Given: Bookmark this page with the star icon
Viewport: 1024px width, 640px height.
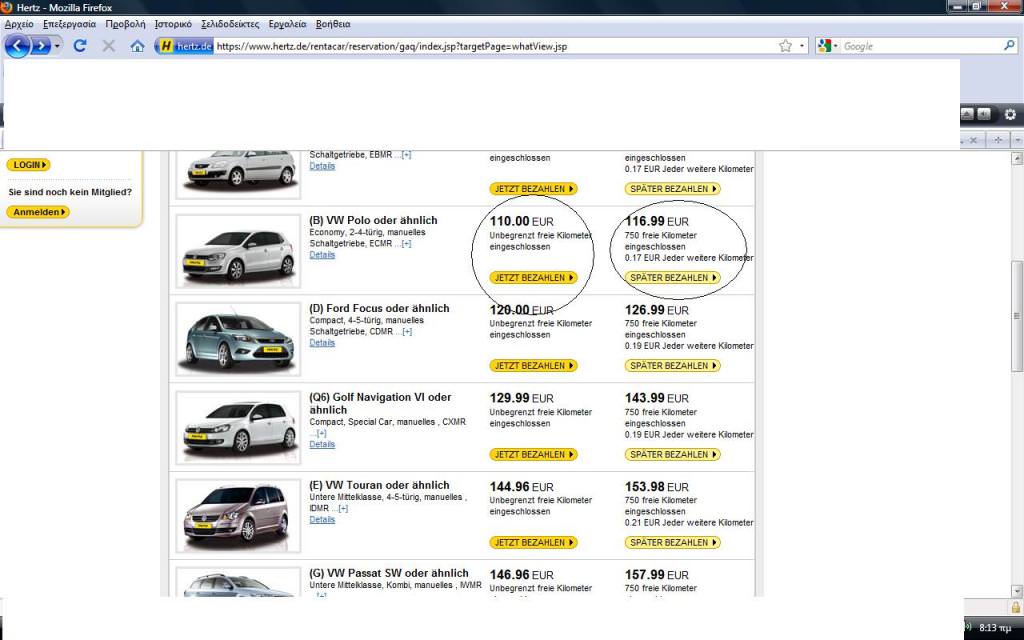Looking at the screenshot, I should pyautogui.click(x=786, y=46).
